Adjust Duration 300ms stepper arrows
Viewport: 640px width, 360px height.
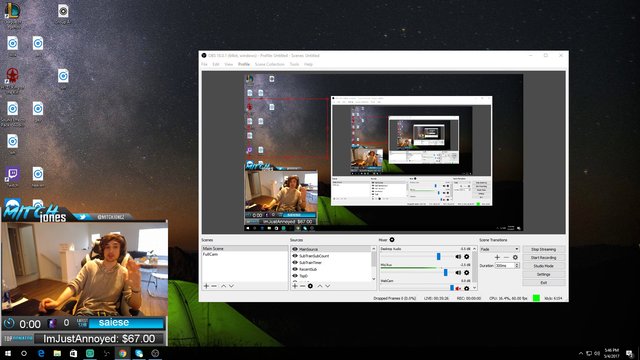[517, 266]
